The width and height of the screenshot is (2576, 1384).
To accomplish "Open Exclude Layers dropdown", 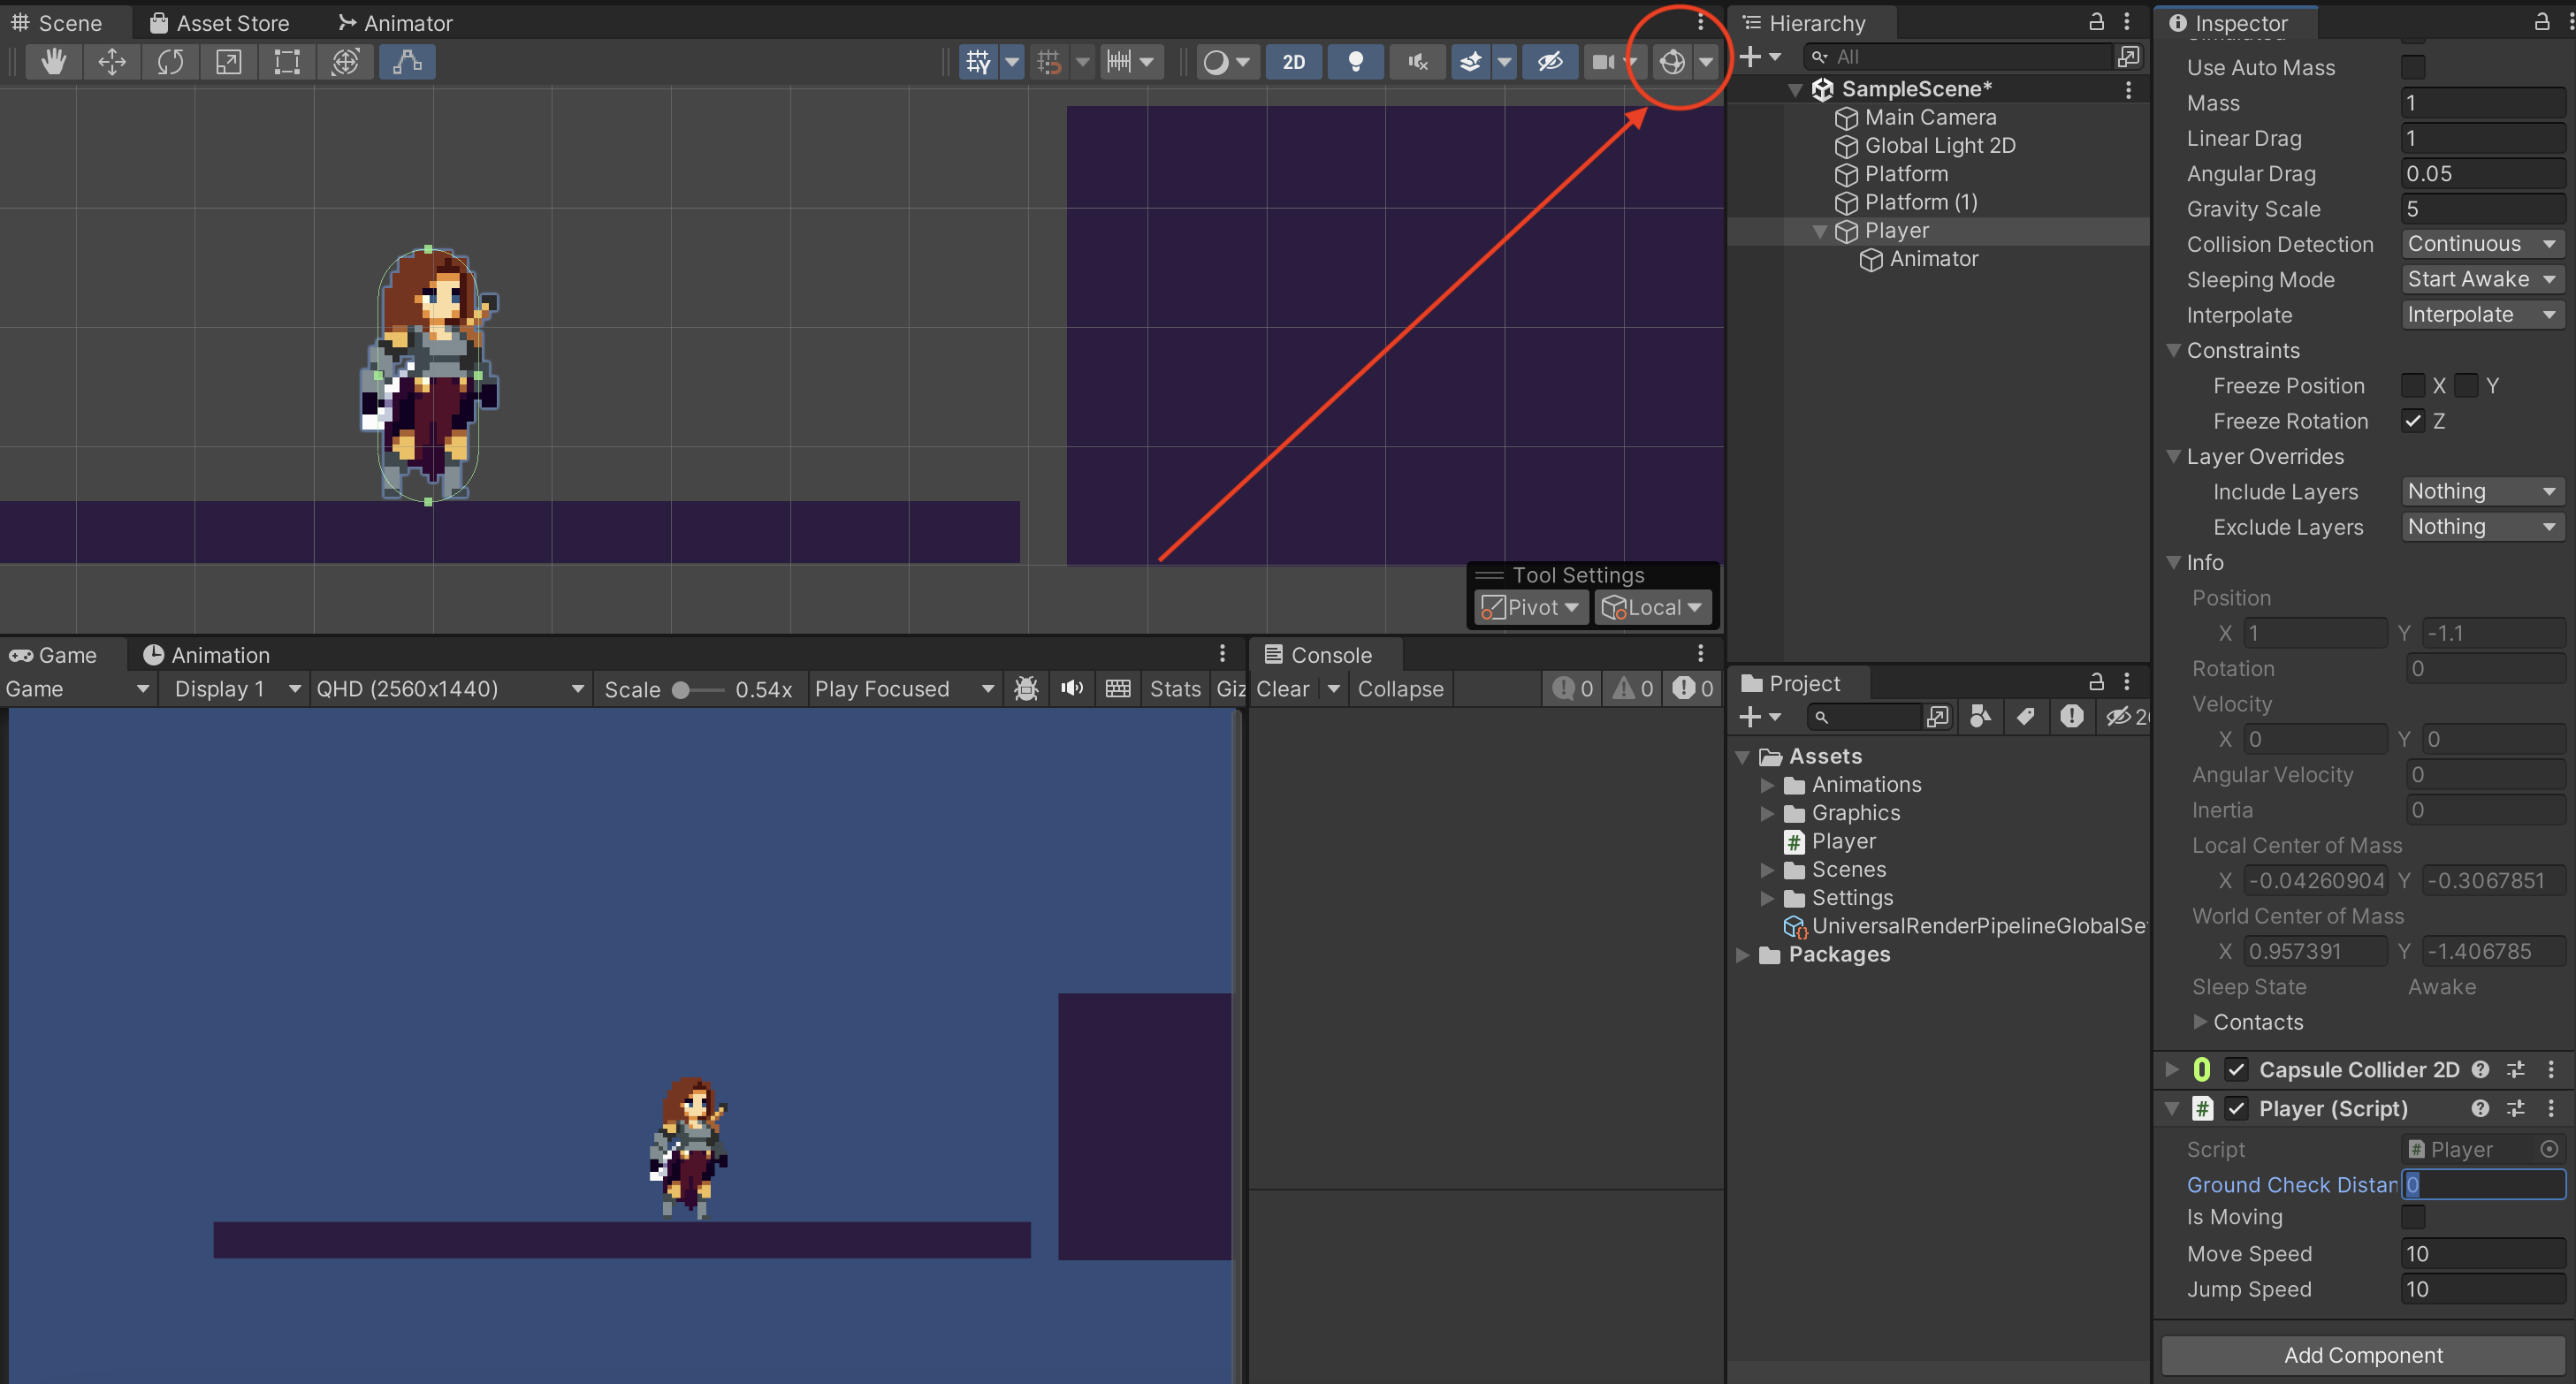I will (x=2483, y=526).
